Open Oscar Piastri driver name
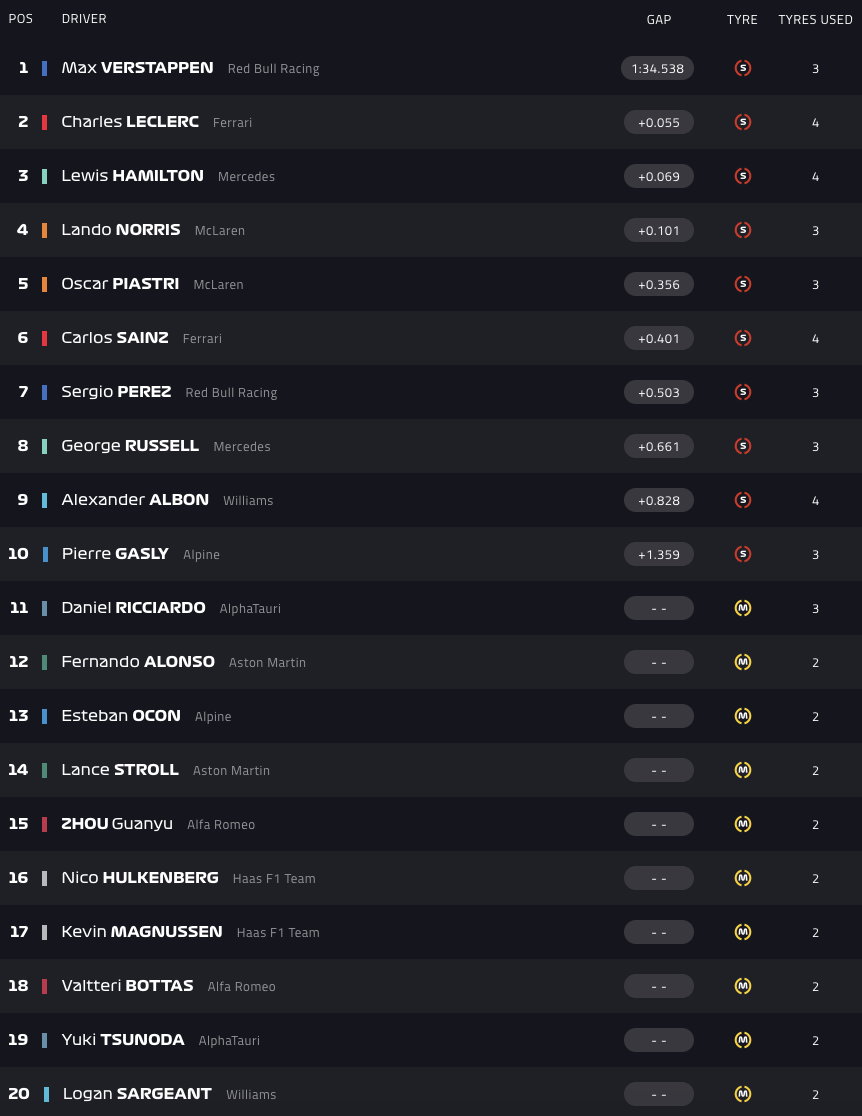Screen dimensions: 862x1116 point(120,284)
